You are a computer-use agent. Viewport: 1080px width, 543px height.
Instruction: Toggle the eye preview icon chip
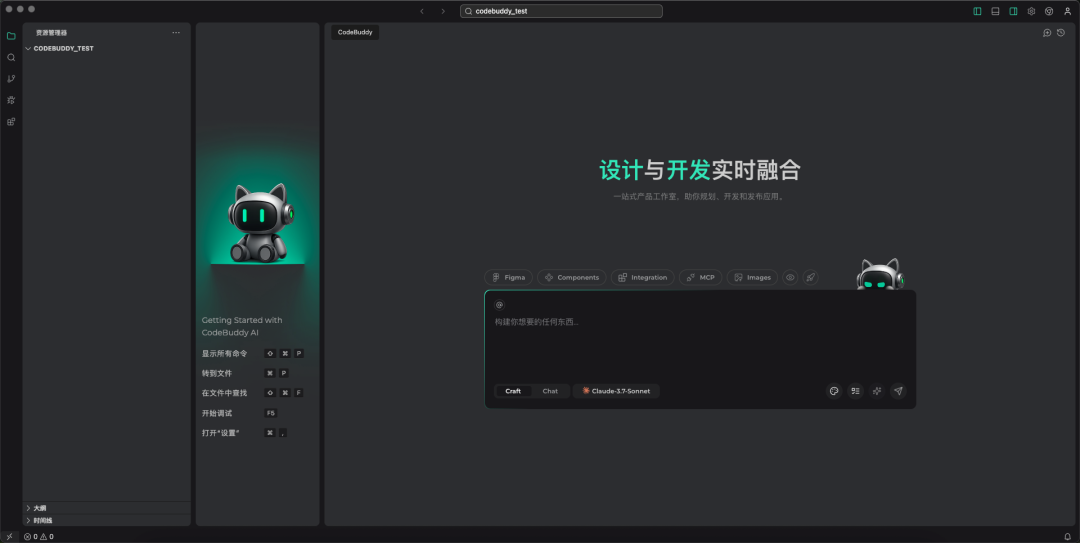point(790,277)
